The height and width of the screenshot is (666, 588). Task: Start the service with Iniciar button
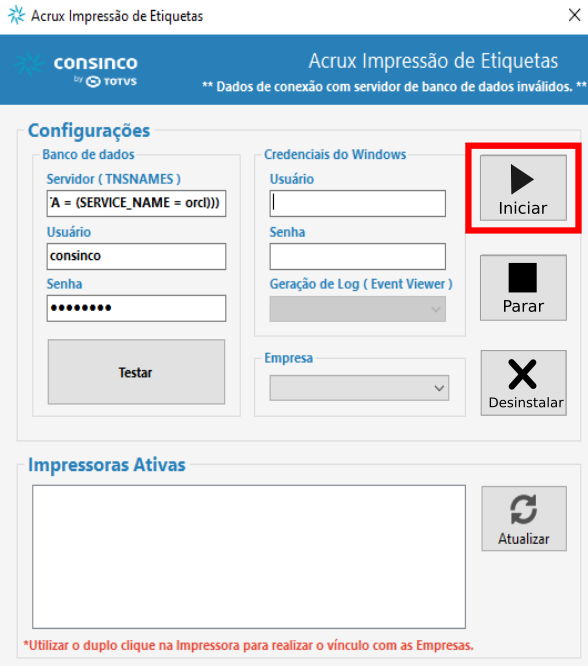pos(523,188)
